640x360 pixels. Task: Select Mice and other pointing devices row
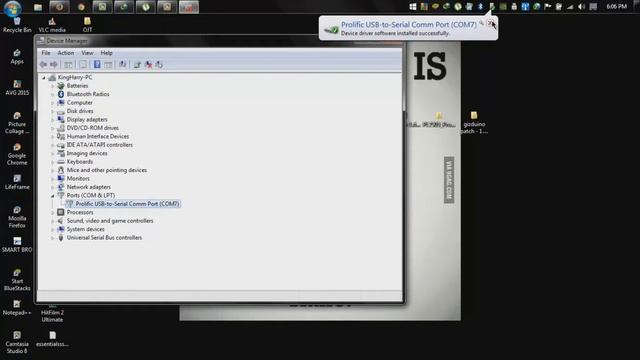pos(107,170)
